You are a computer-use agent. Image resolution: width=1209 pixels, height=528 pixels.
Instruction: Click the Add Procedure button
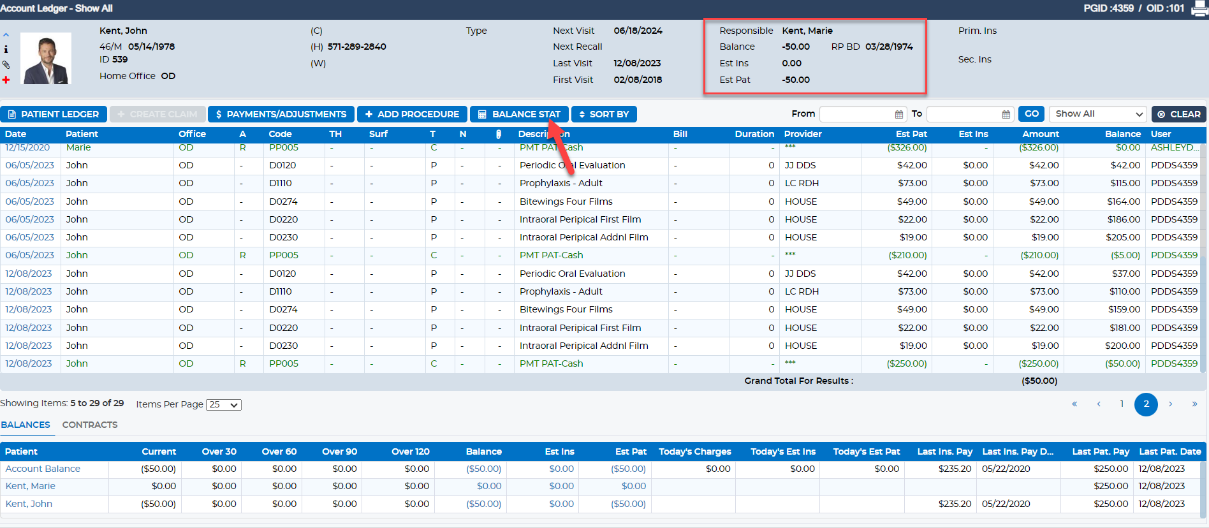click(x=412, y=114)
